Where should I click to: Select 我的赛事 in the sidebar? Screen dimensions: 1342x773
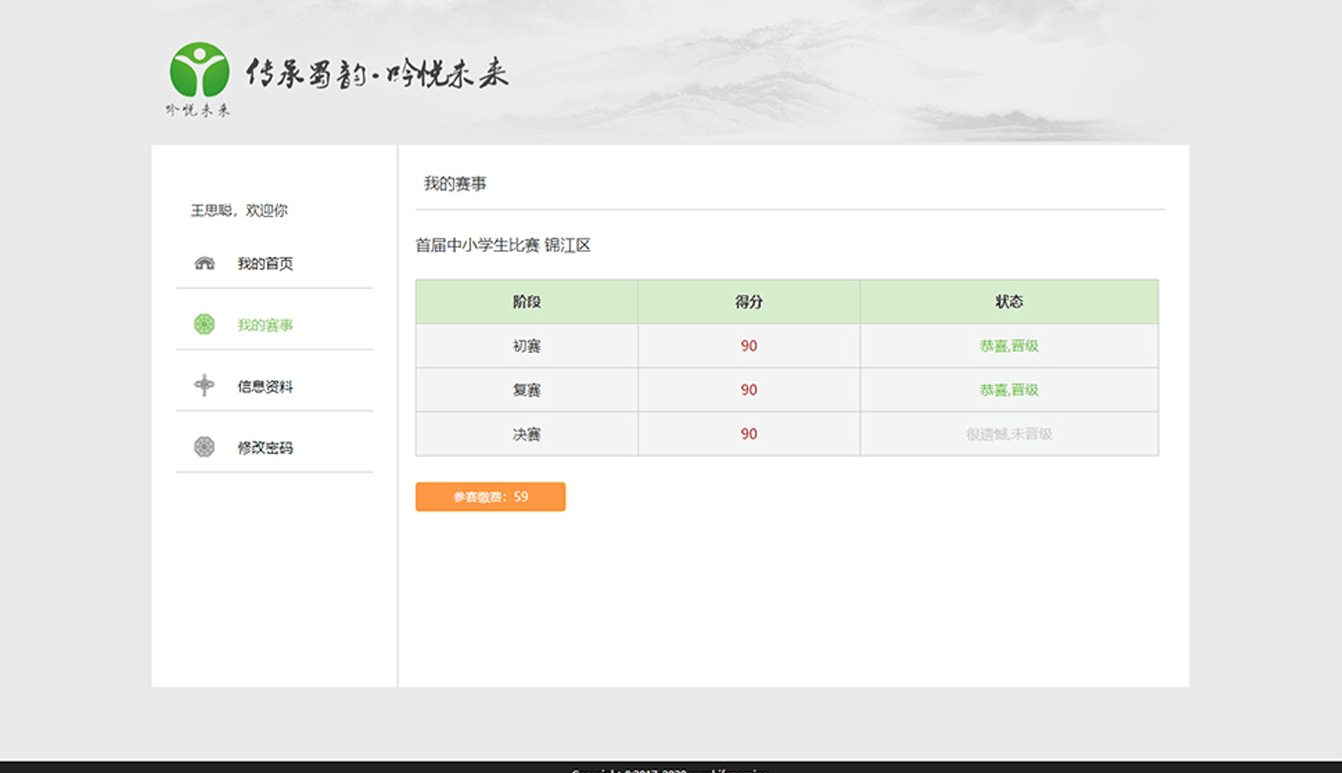pyautogui.click(x=265, y=325)
